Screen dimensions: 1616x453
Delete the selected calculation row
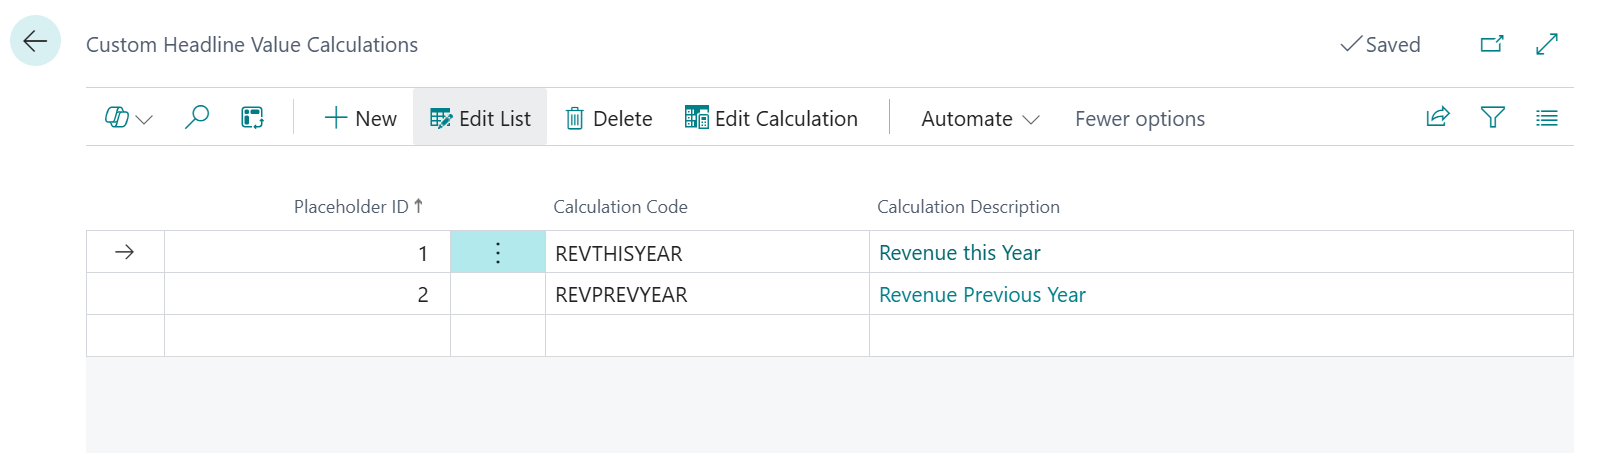pyautogui.click(x=609, y=118)
